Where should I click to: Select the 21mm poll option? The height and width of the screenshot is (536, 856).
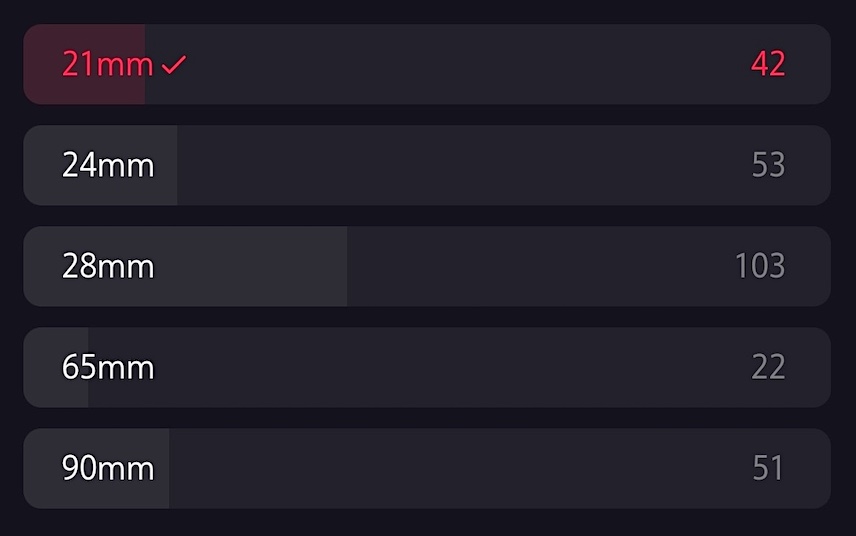coord(107,65)
